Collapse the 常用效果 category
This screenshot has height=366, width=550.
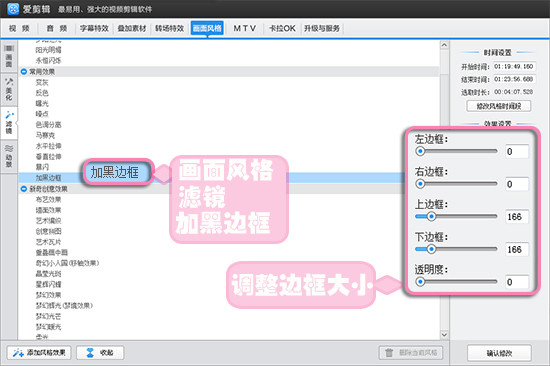24,72
